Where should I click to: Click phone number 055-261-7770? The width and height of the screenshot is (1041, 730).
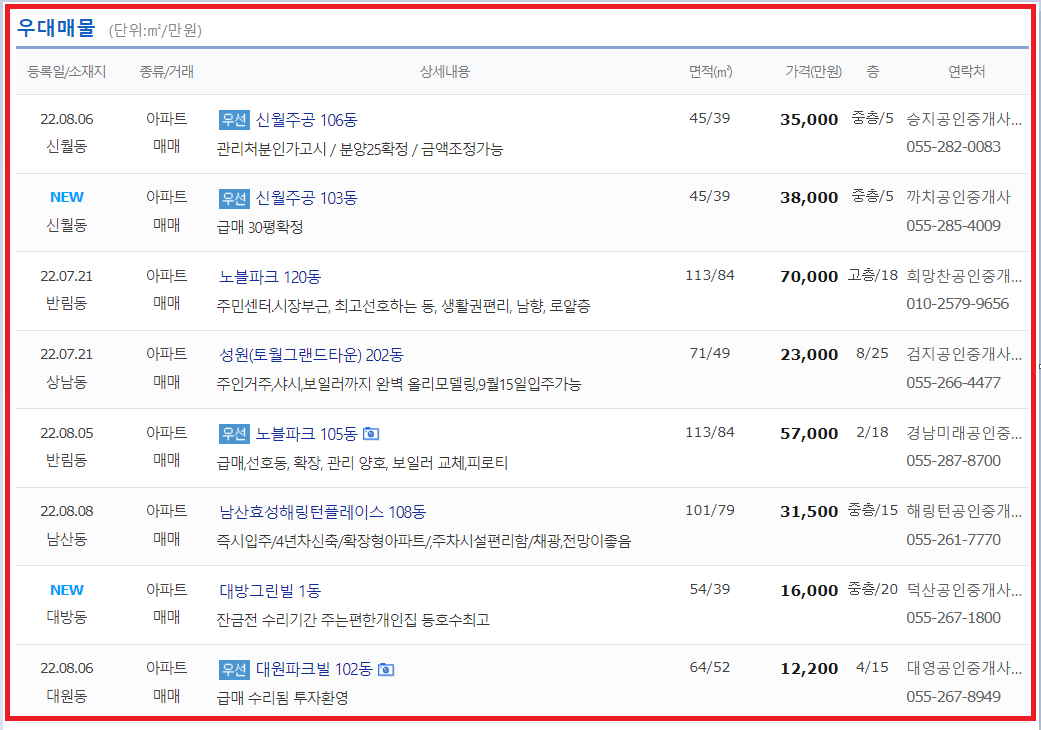[x=953, y=540]
